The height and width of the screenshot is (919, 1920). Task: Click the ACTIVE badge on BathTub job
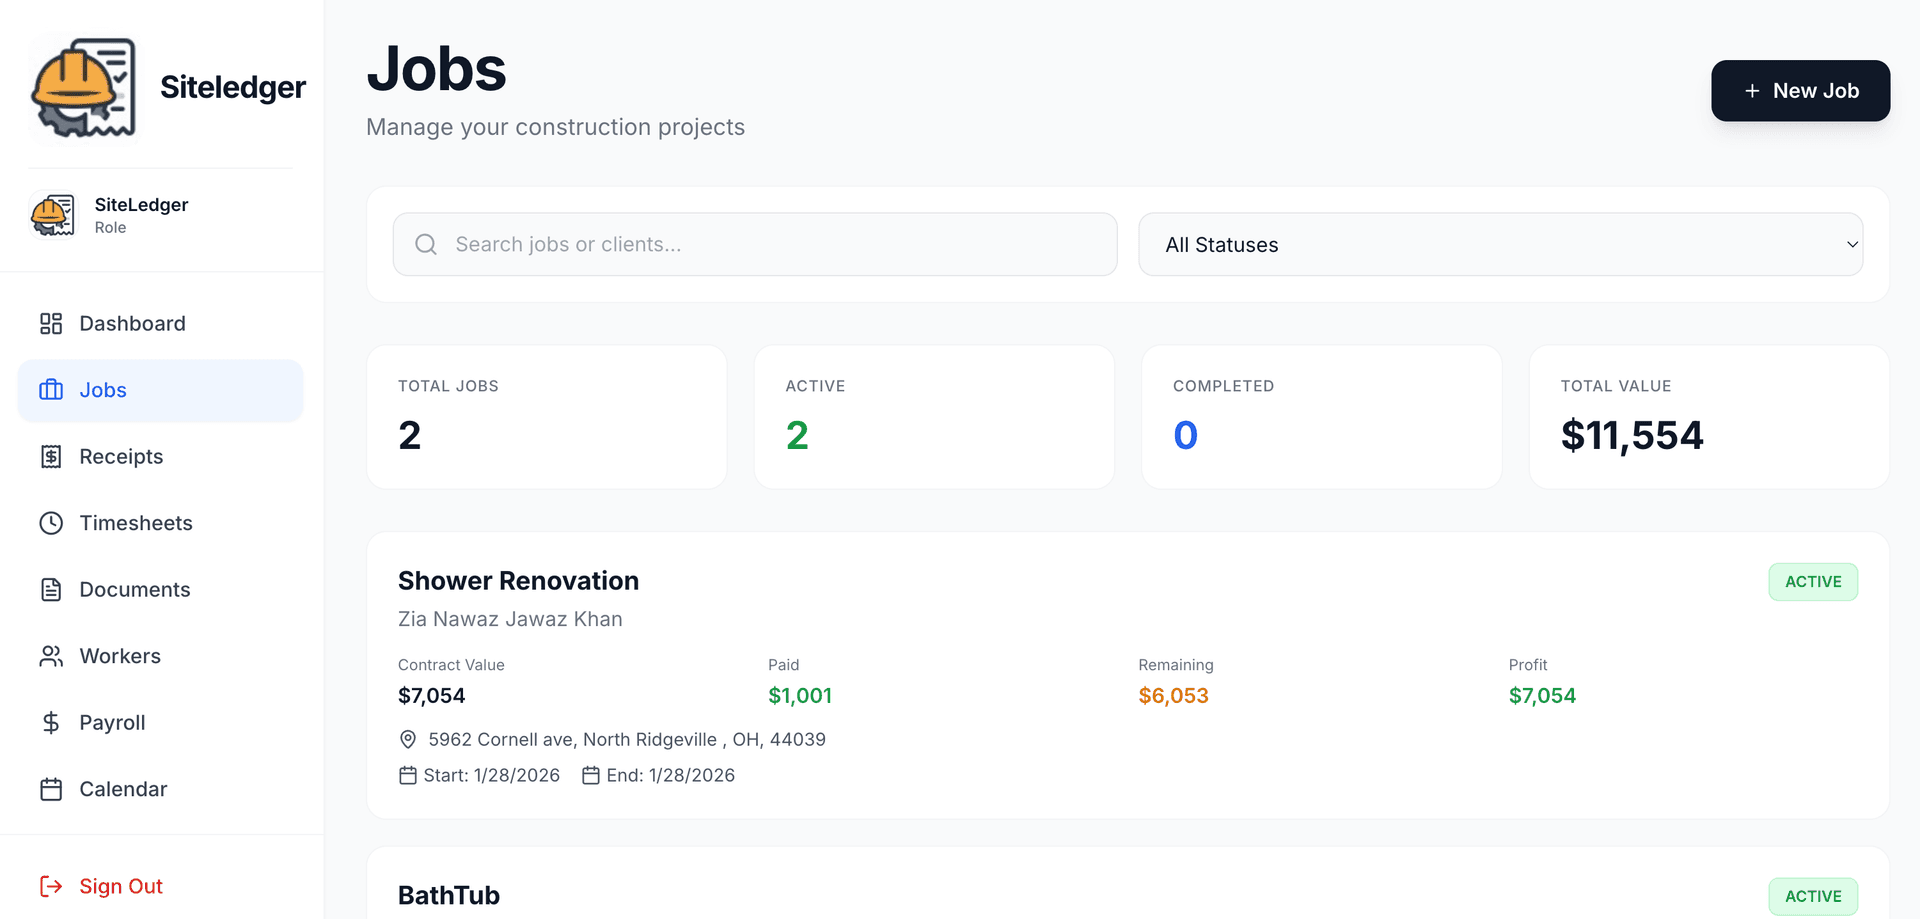point(1813,896)
